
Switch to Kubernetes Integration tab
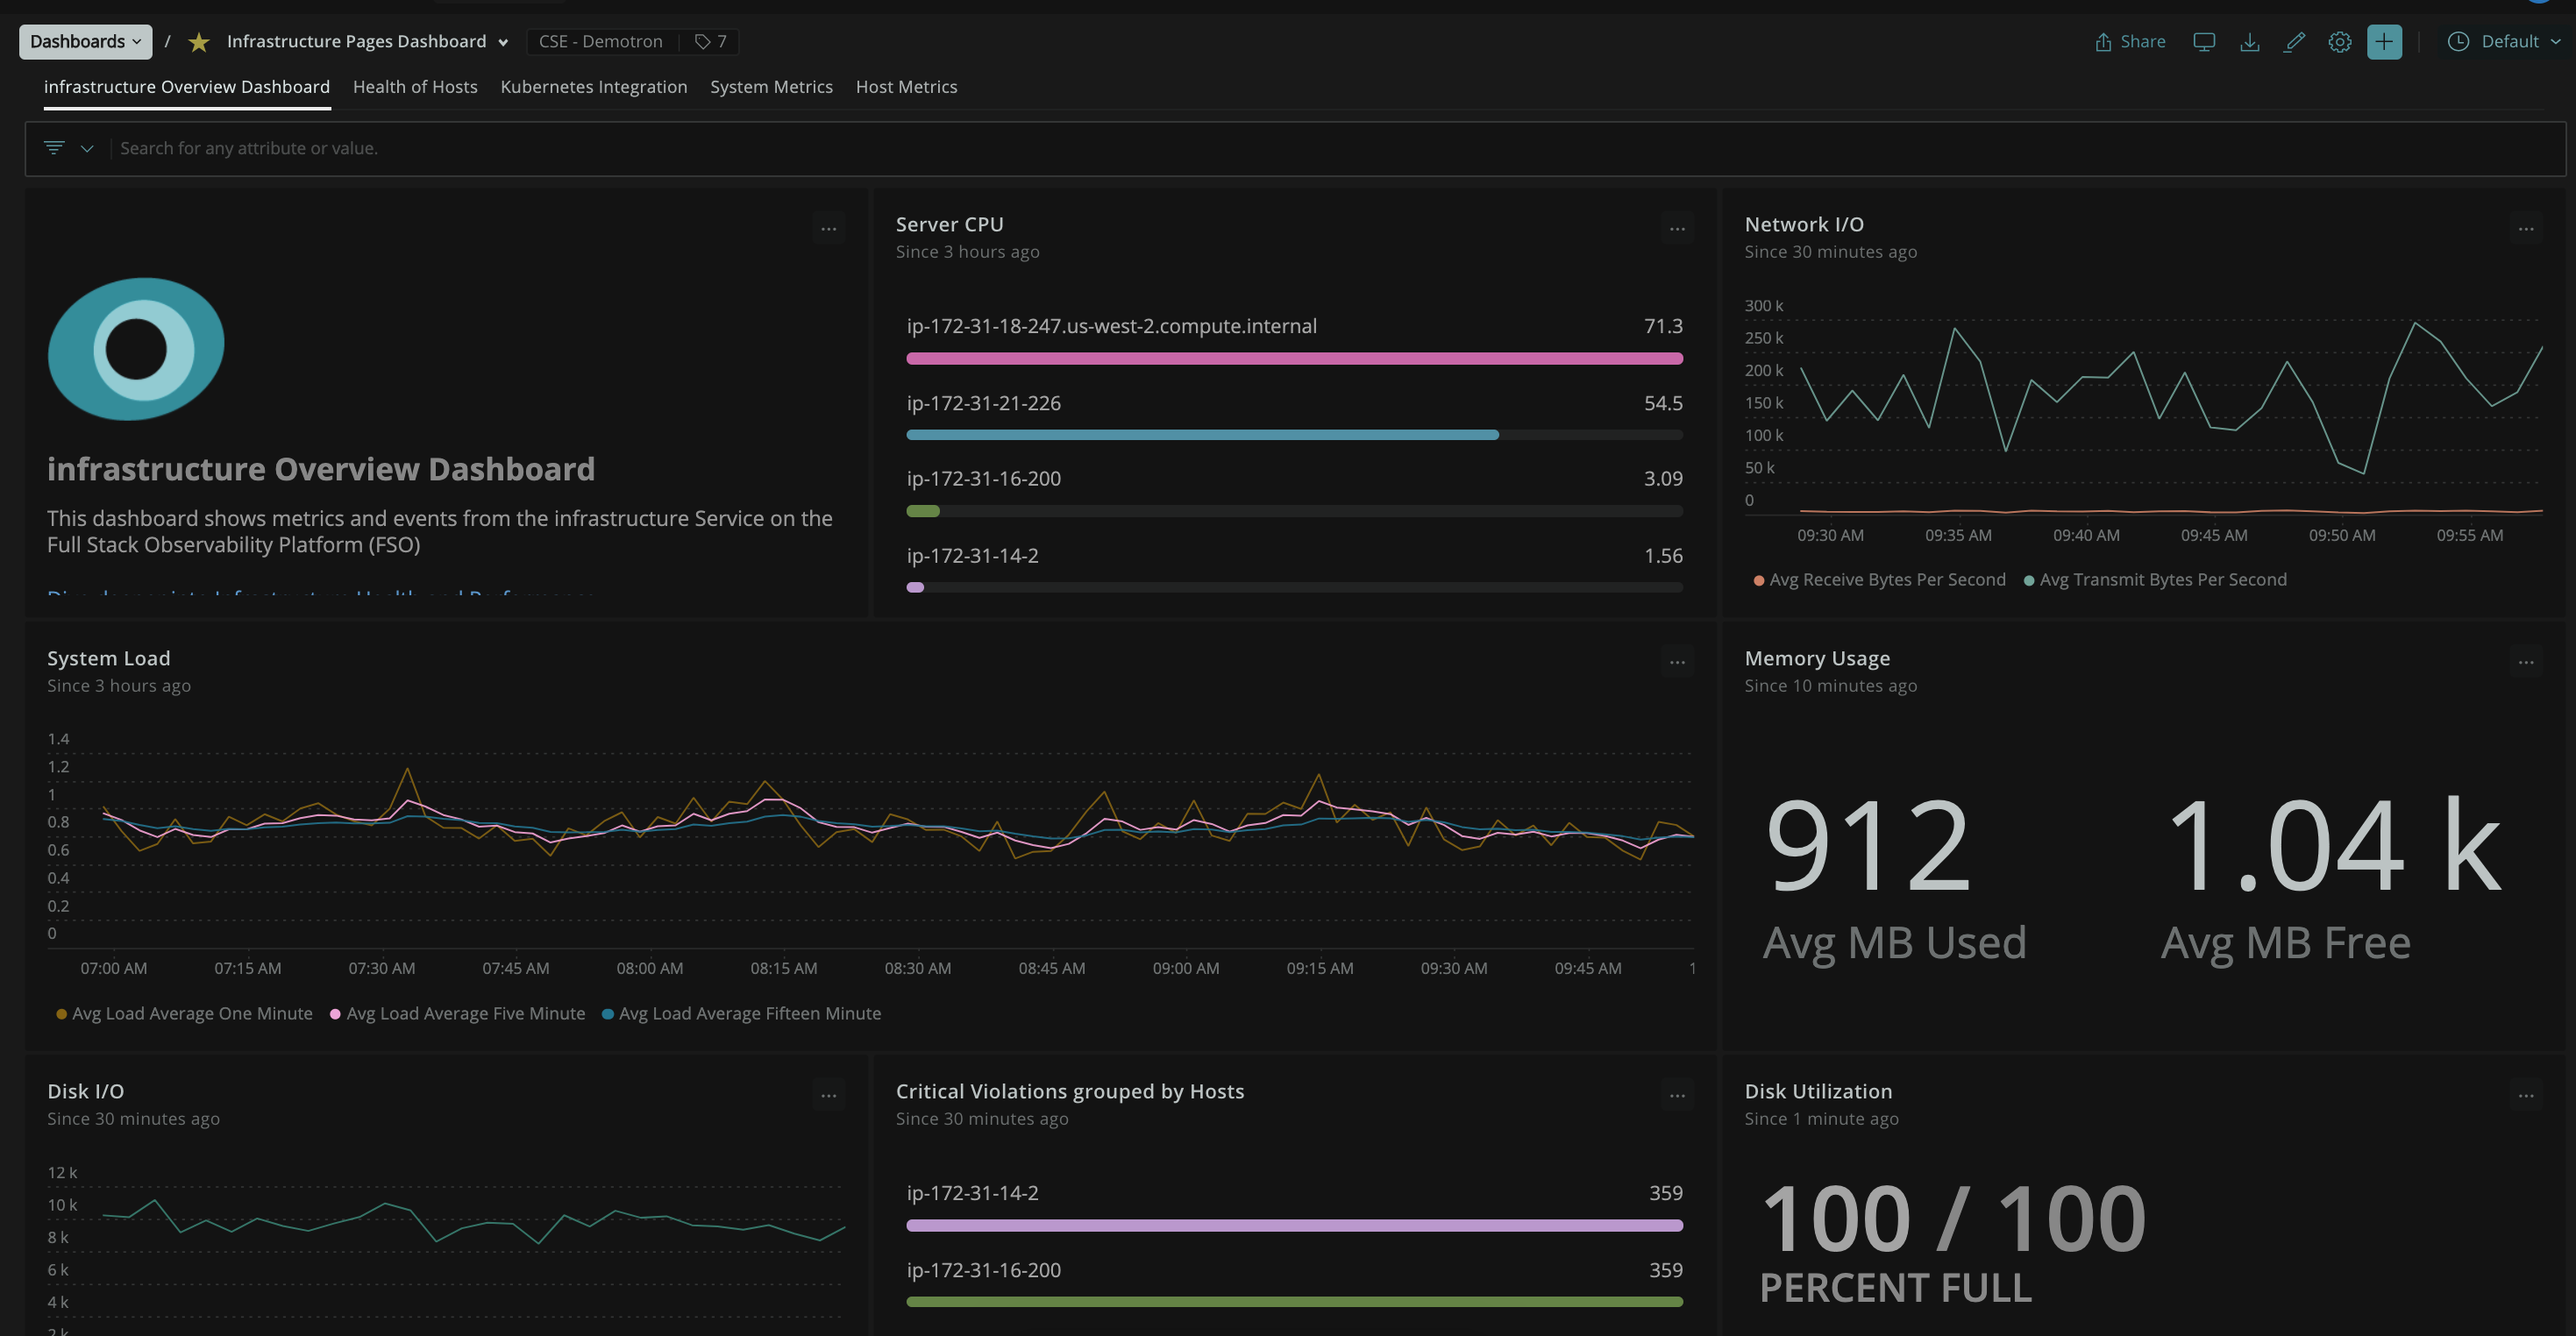tap(593, 87)
